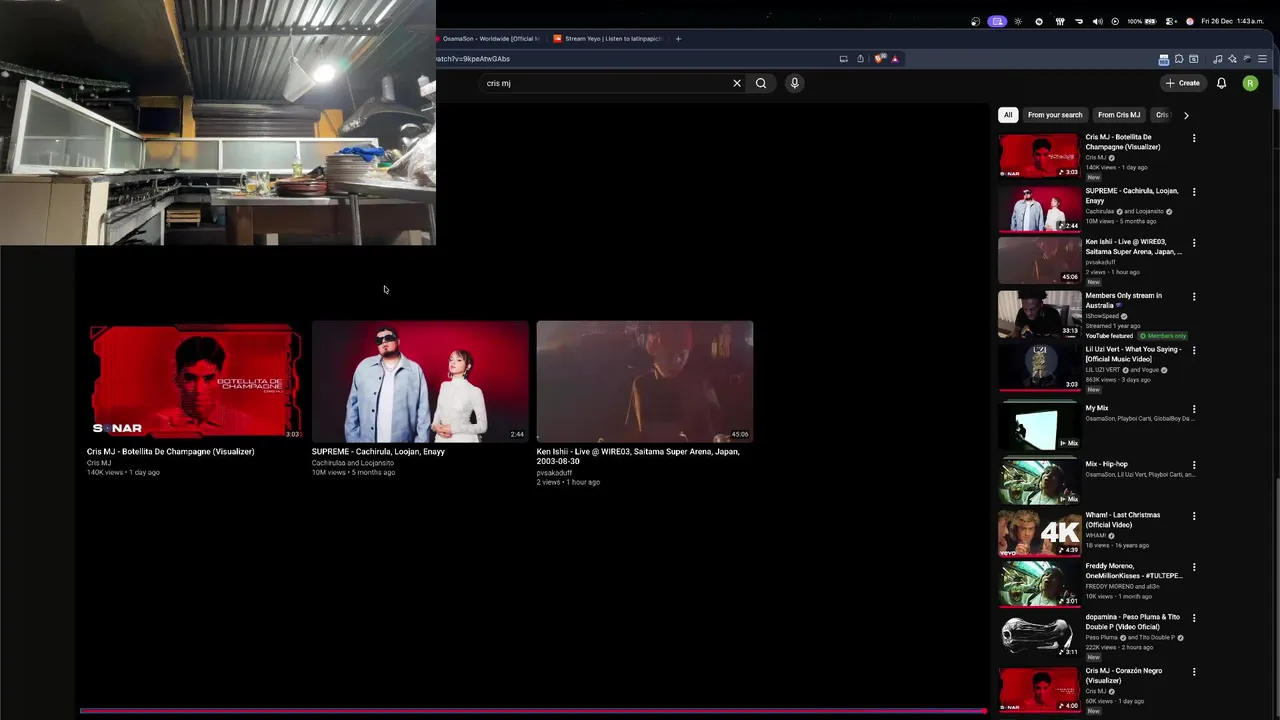This screenshot has width=1280, height=720.
Task: Click the browser address bar URL
Action: [x=473, y=59]
